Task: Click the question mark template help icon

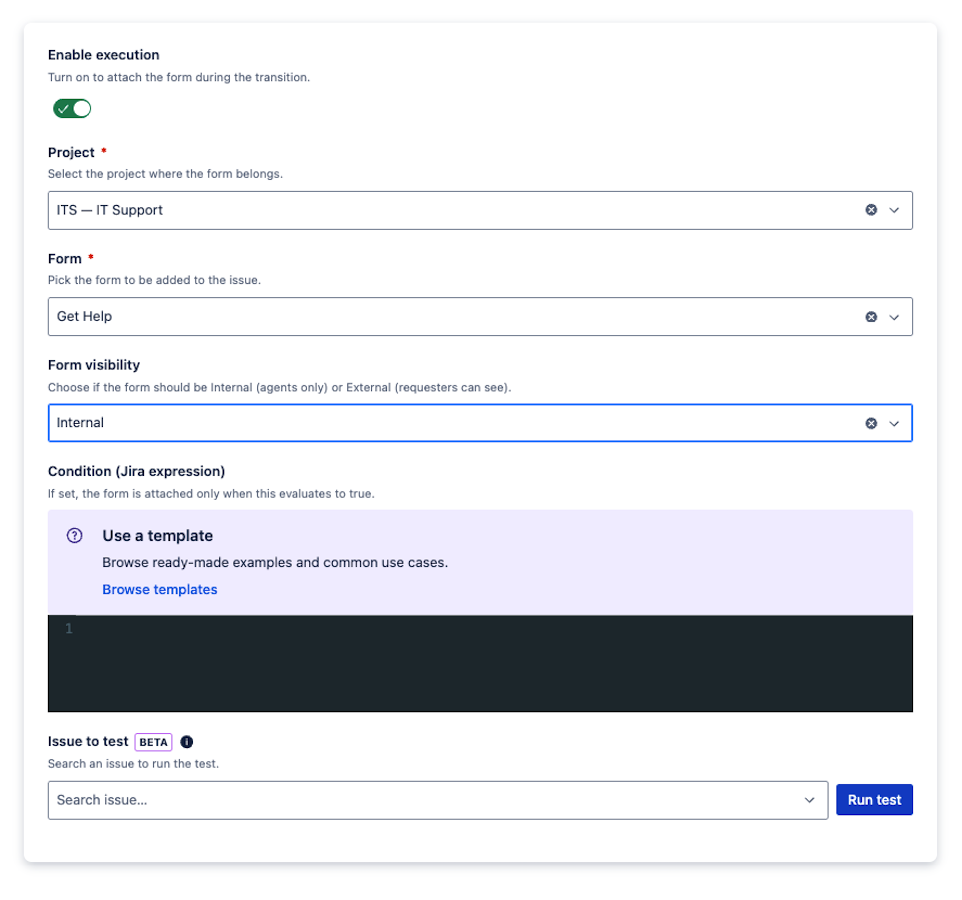Action: (75, 536)
